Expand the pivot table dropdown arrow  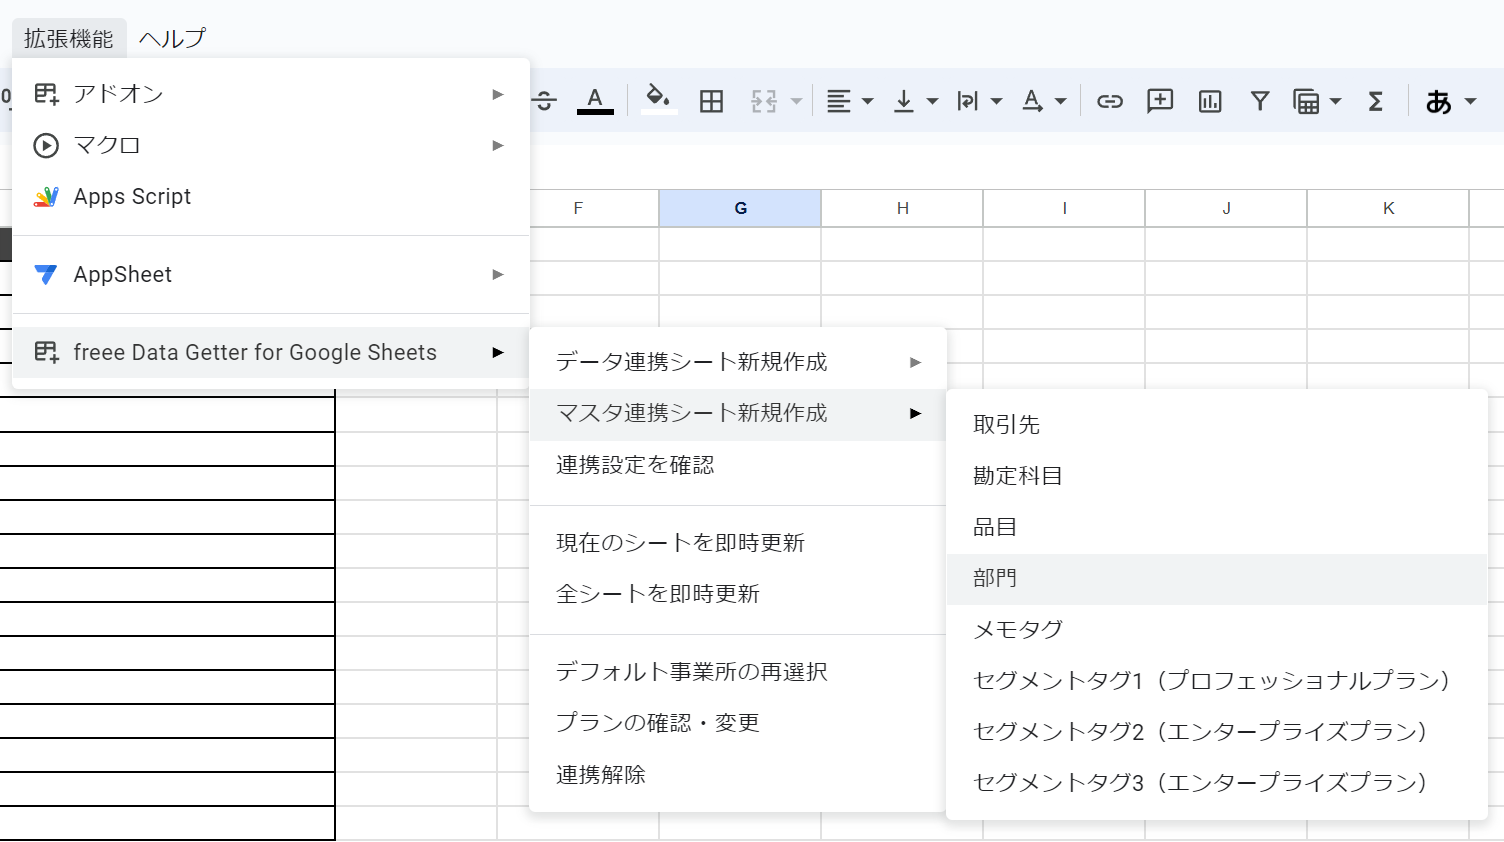(x=1338, y=100)
